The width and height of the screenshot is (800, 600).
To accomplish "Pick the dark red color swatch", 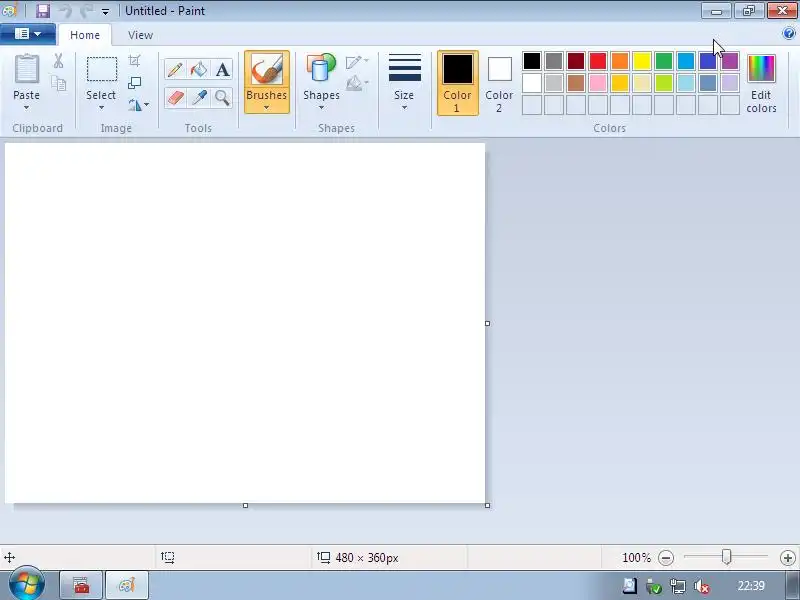I will point(576,61).
